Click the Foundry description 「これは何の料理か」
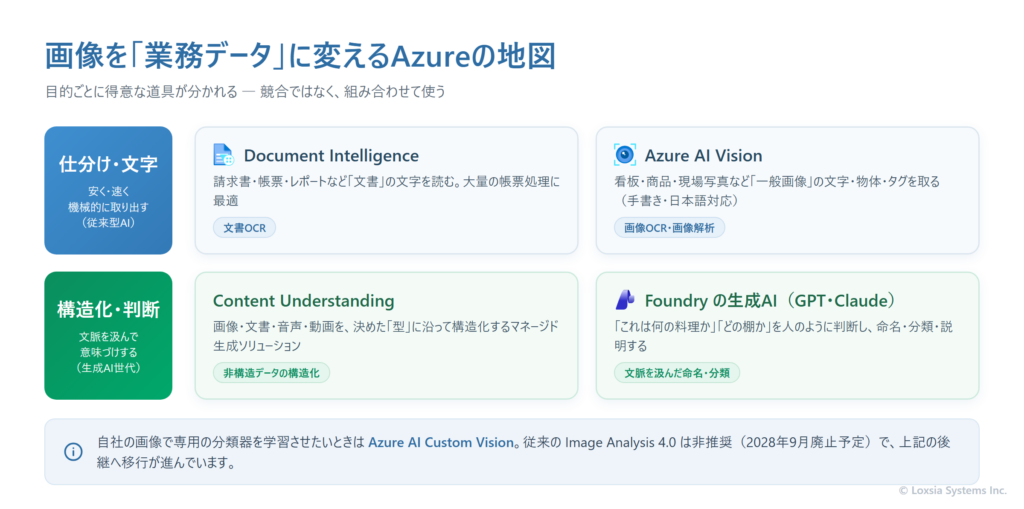Viewport: 1024px width, 509px height. pos(784,336)
